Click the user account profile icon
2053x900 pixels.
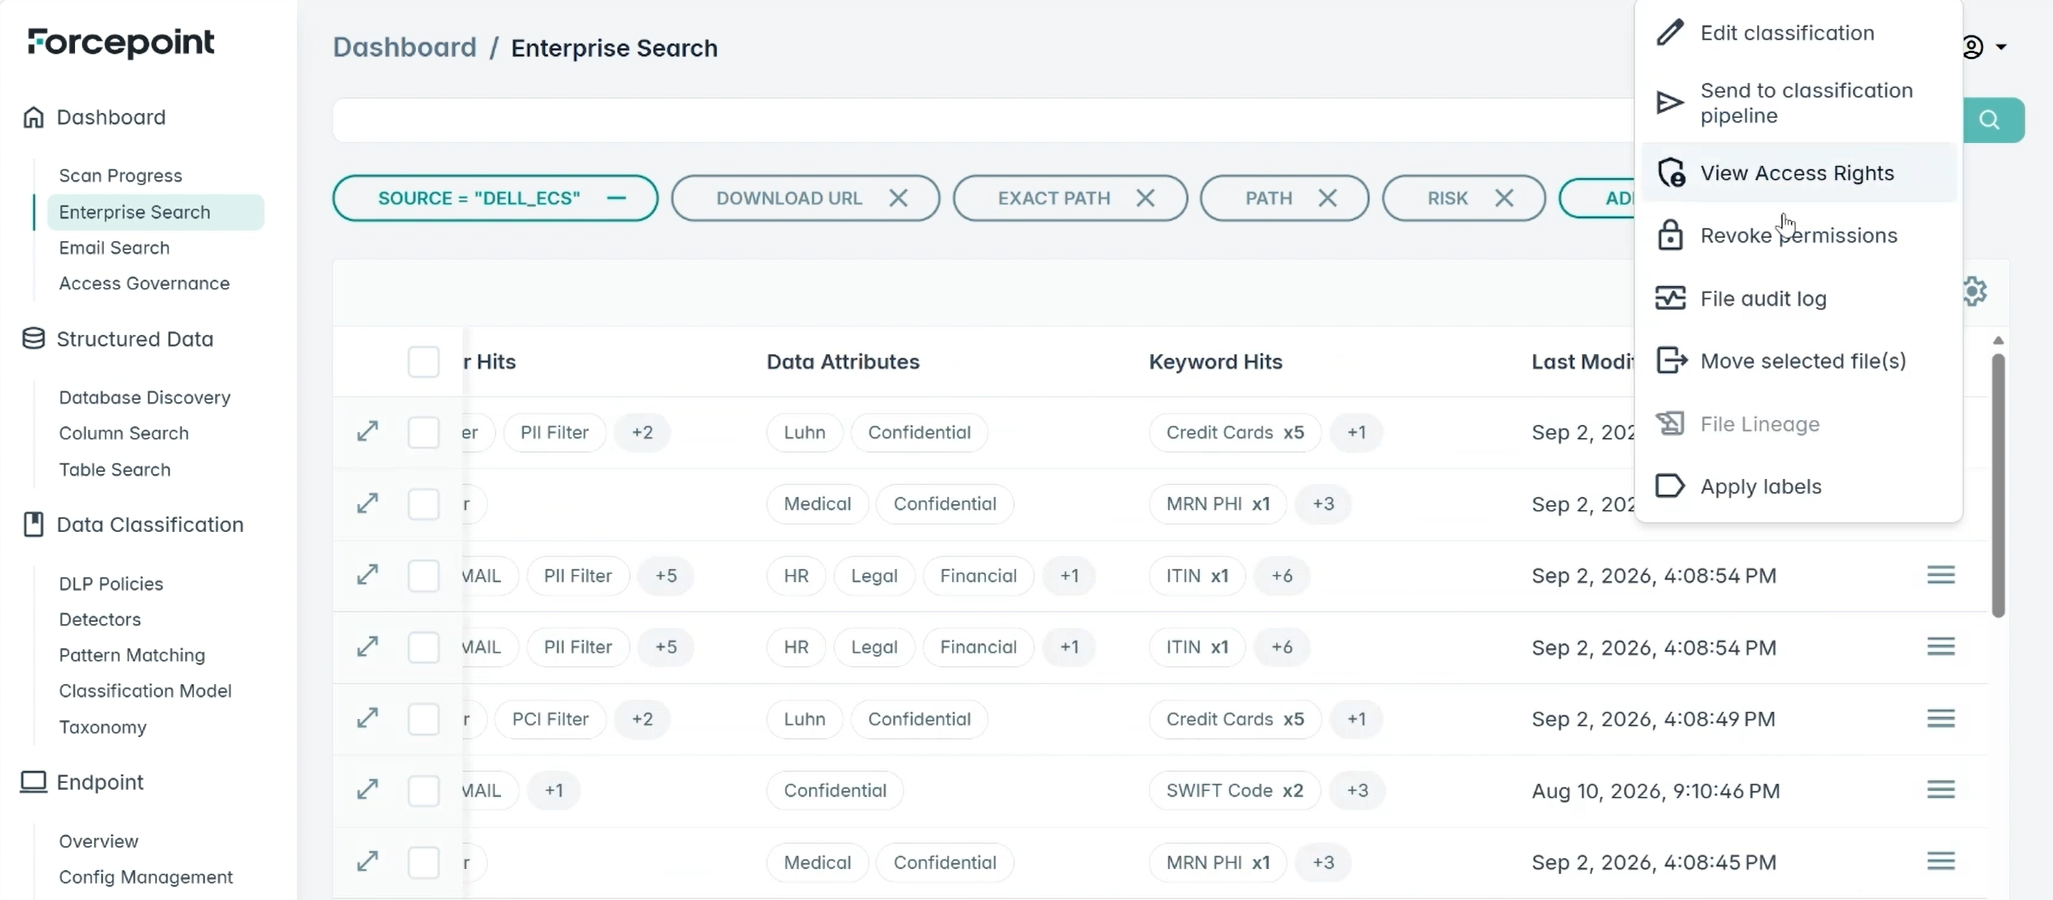pos(1972,47)
